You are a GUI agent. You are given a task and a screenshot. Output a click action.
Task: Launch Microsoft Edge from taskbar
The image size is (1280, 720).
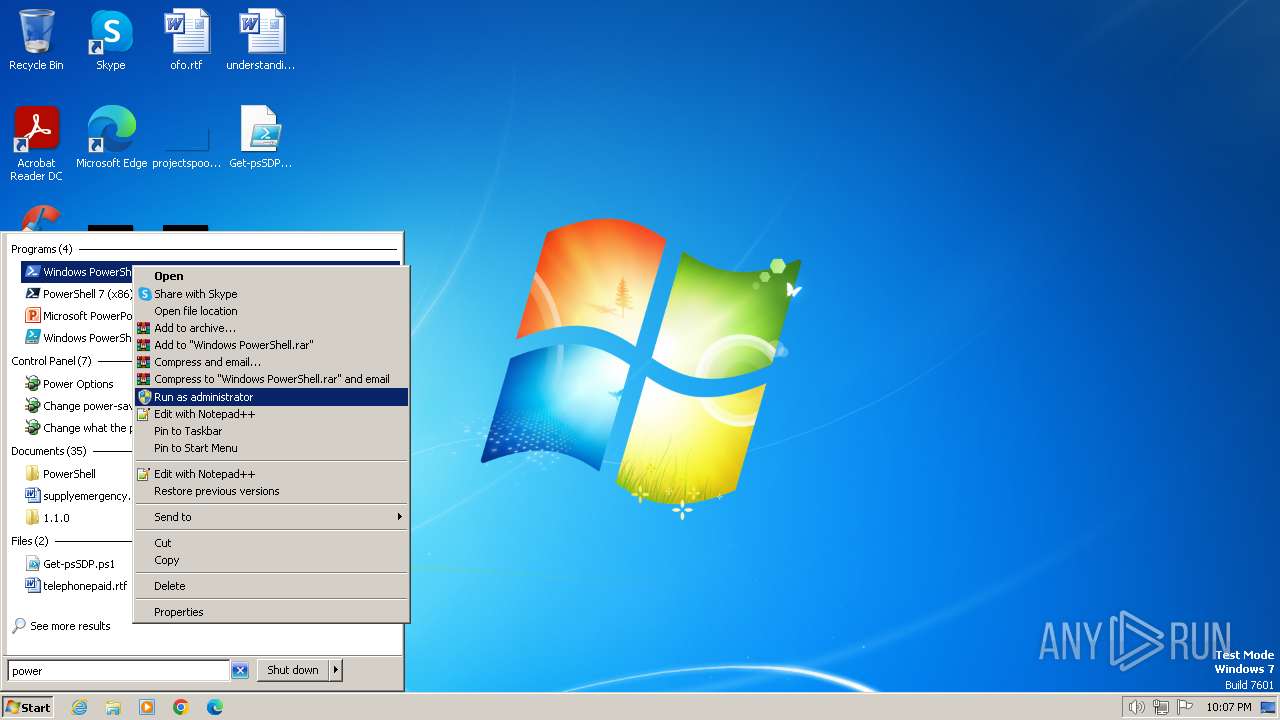pyautogui.click(x=215, y=707)
